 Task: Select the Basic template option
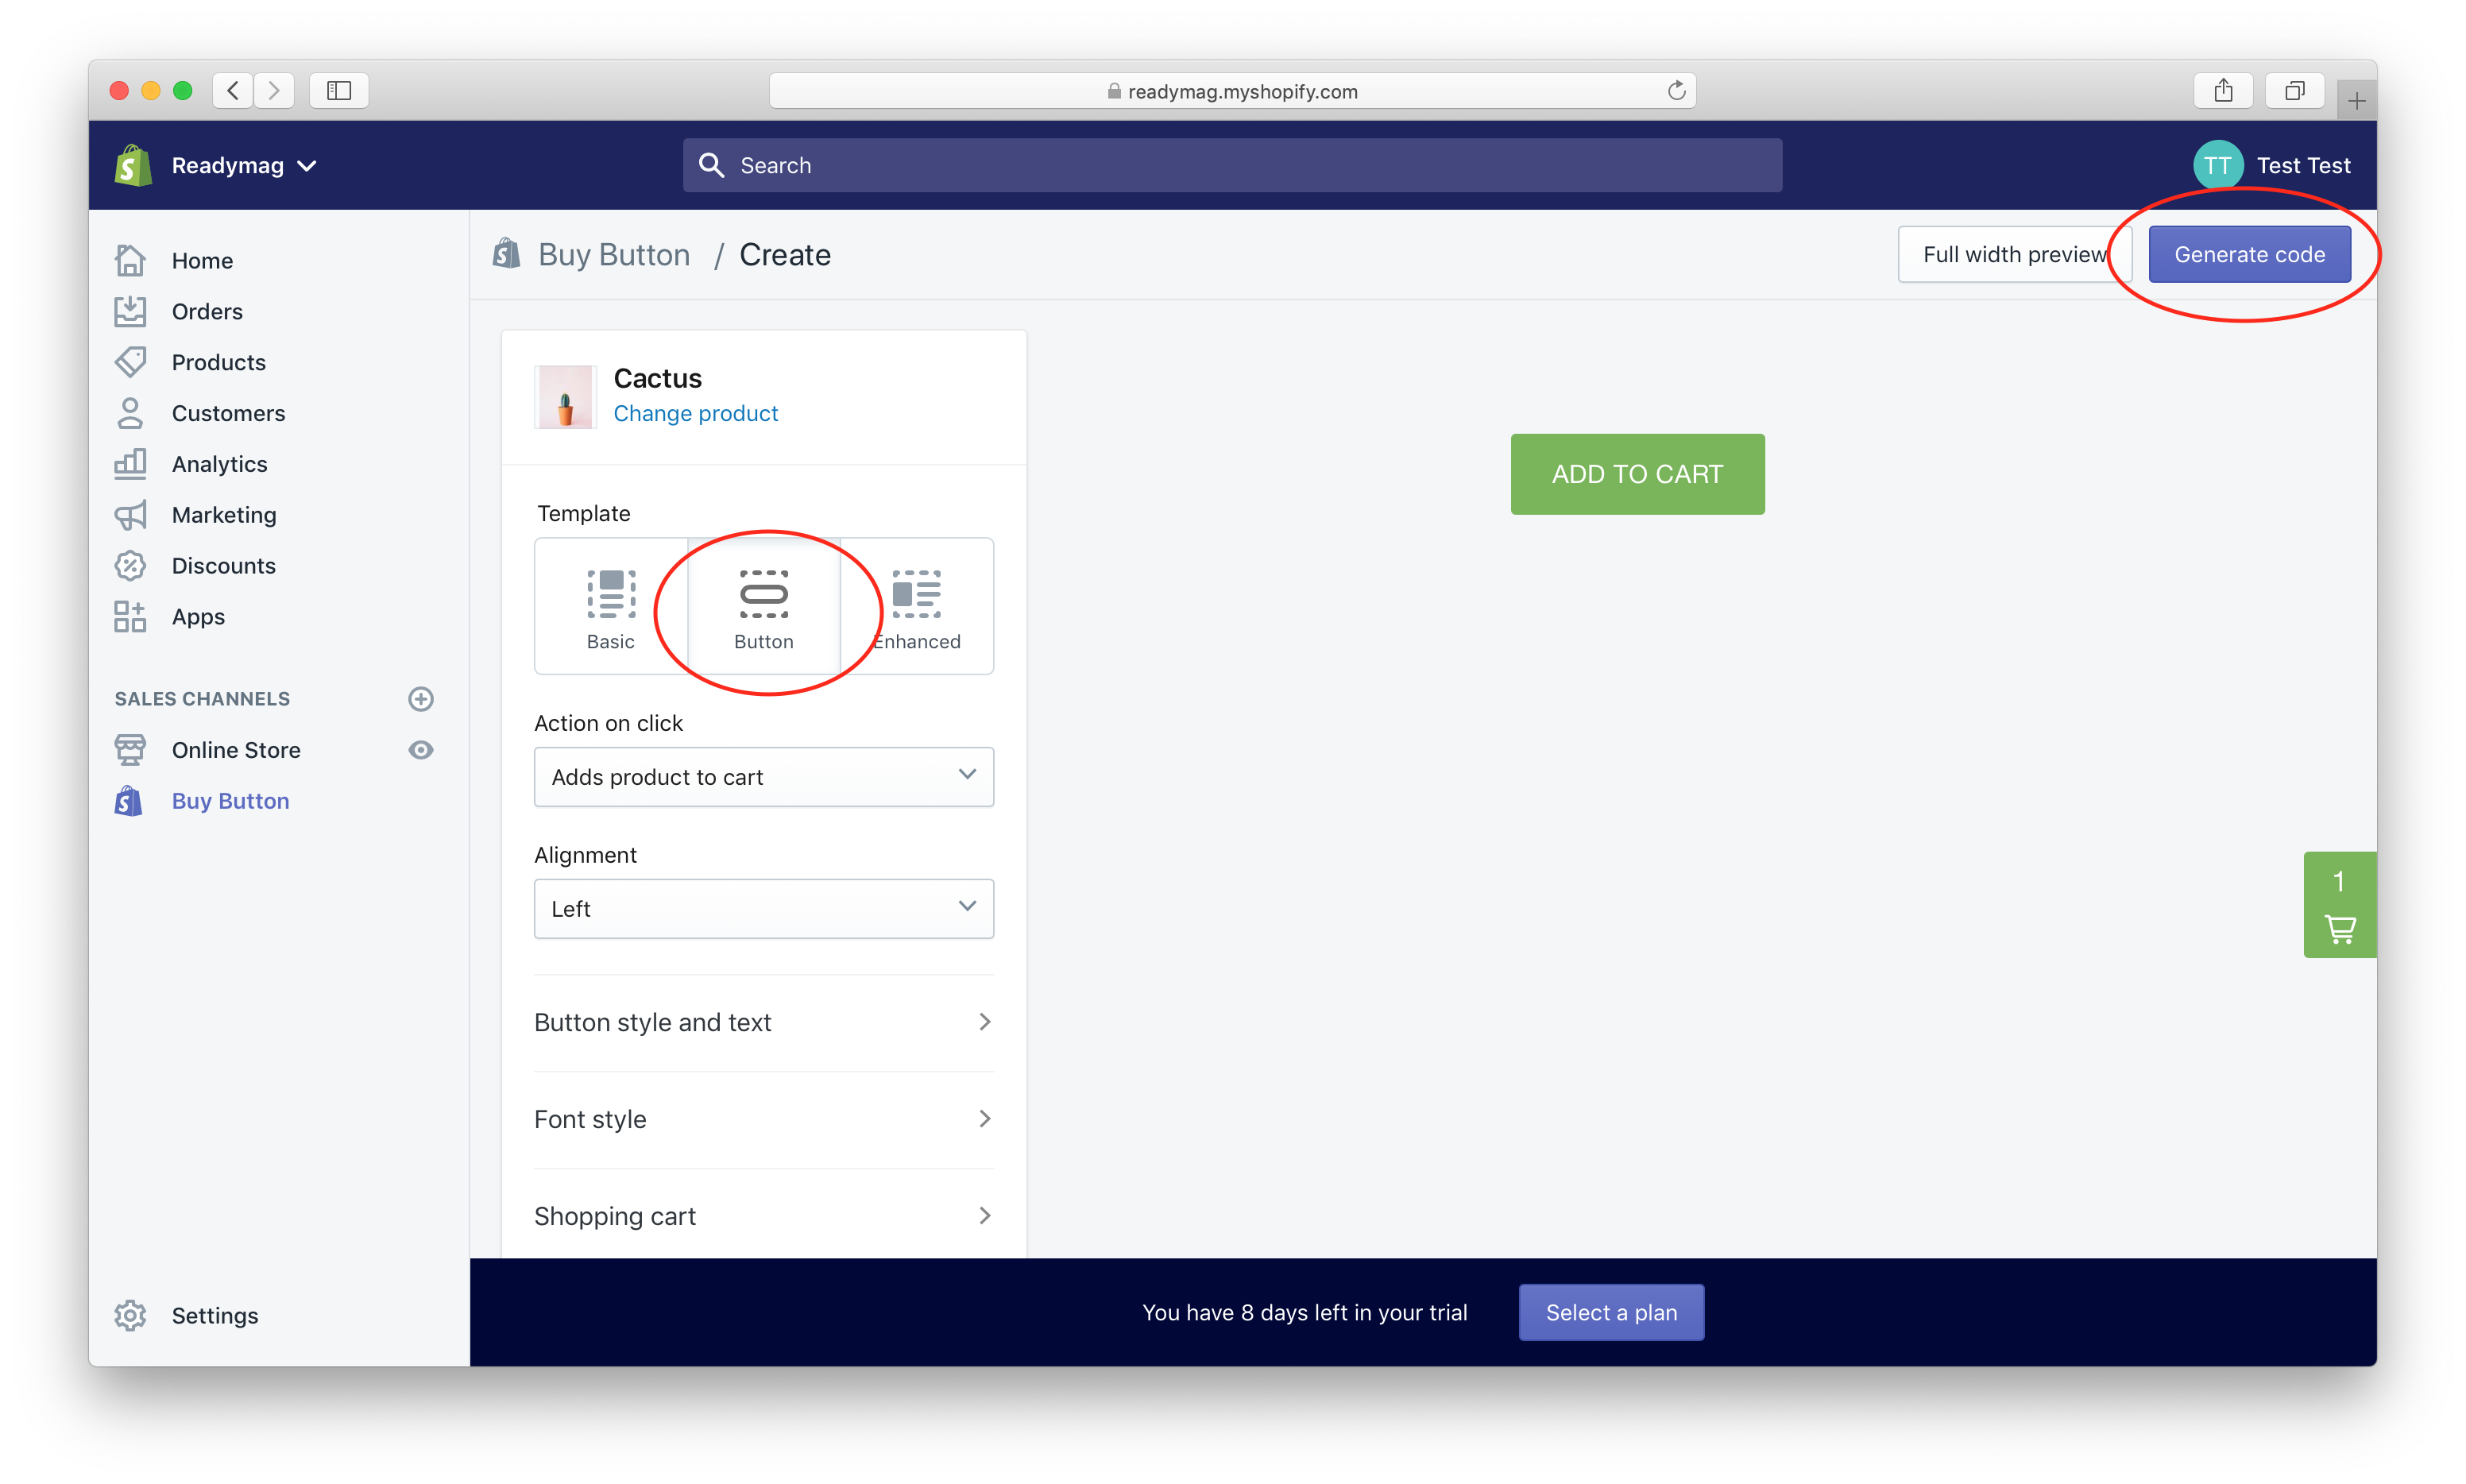pyautogui.click(x=611, y=606)
